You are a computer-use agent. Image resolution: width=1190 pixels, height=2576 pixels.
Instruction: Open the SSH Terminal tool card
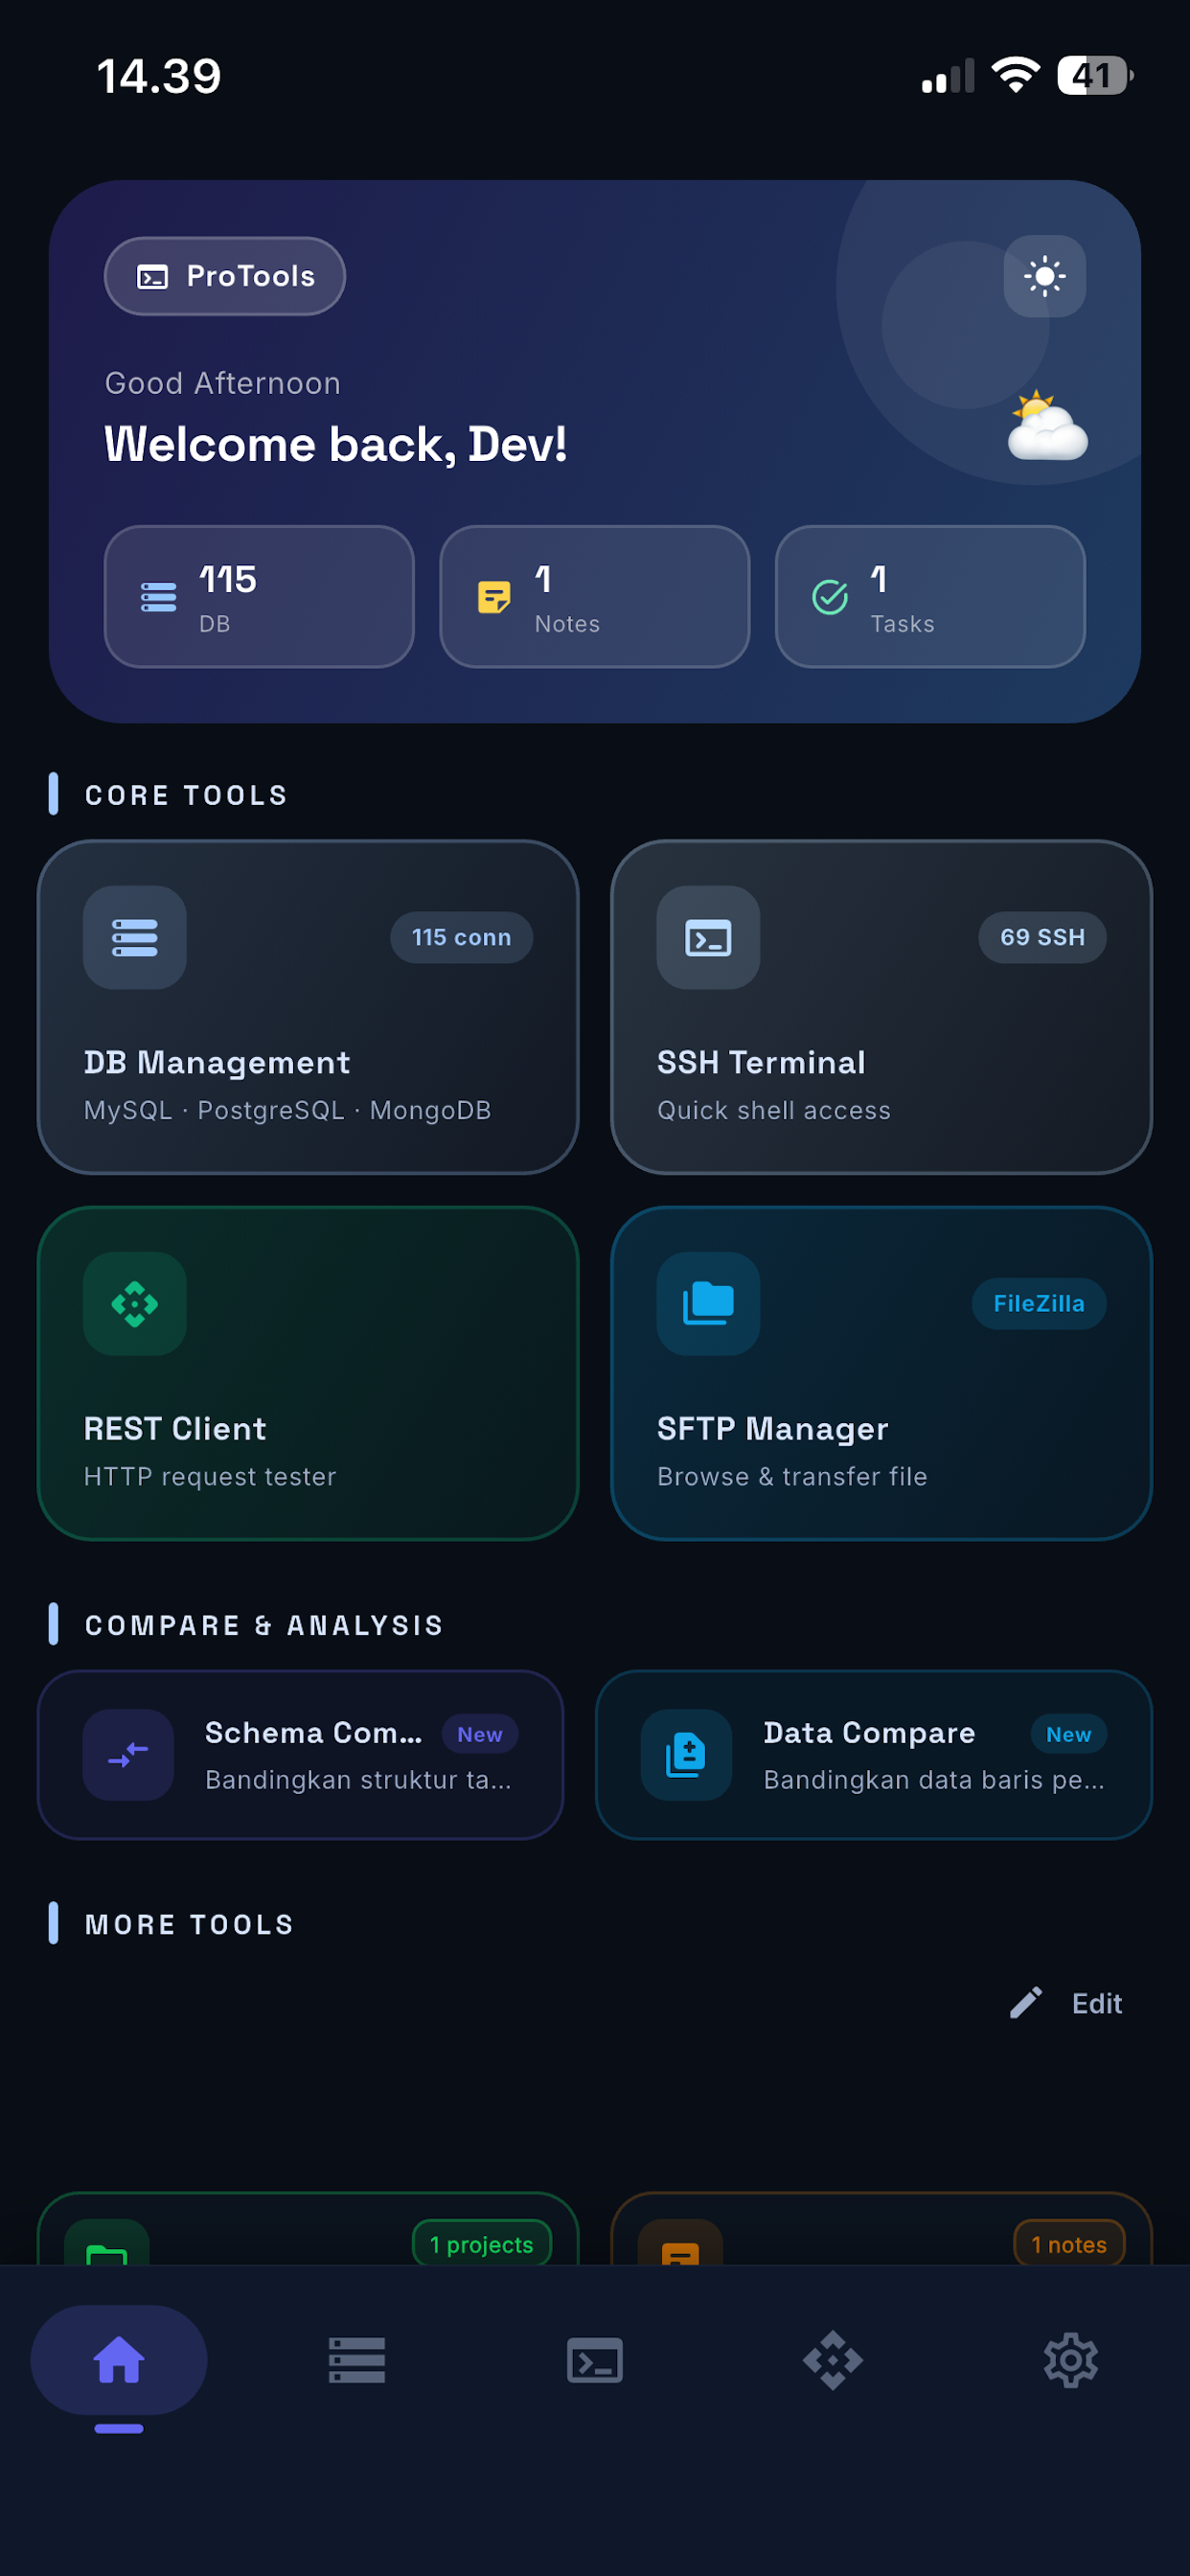881,1007
